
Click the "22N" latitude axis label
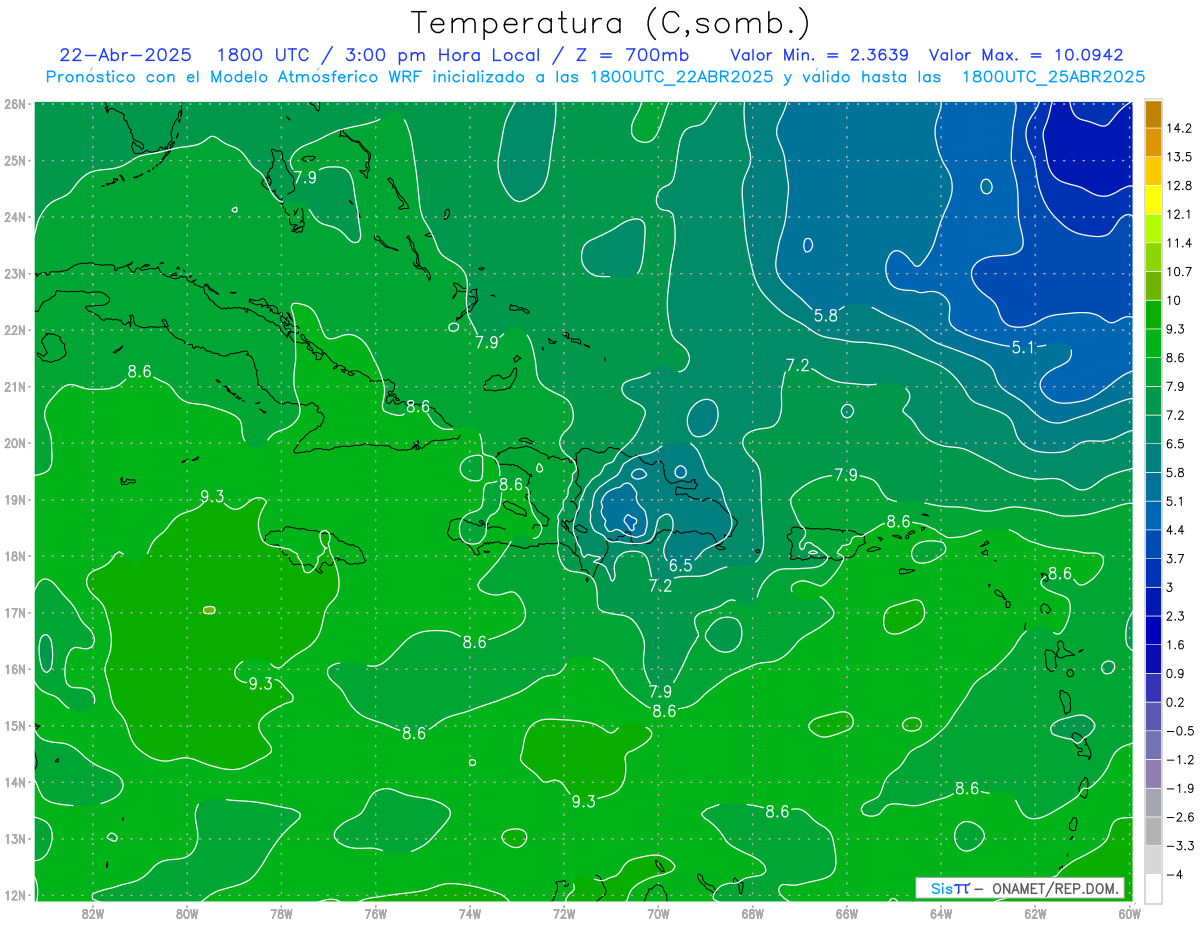click(x=15, y=330)
